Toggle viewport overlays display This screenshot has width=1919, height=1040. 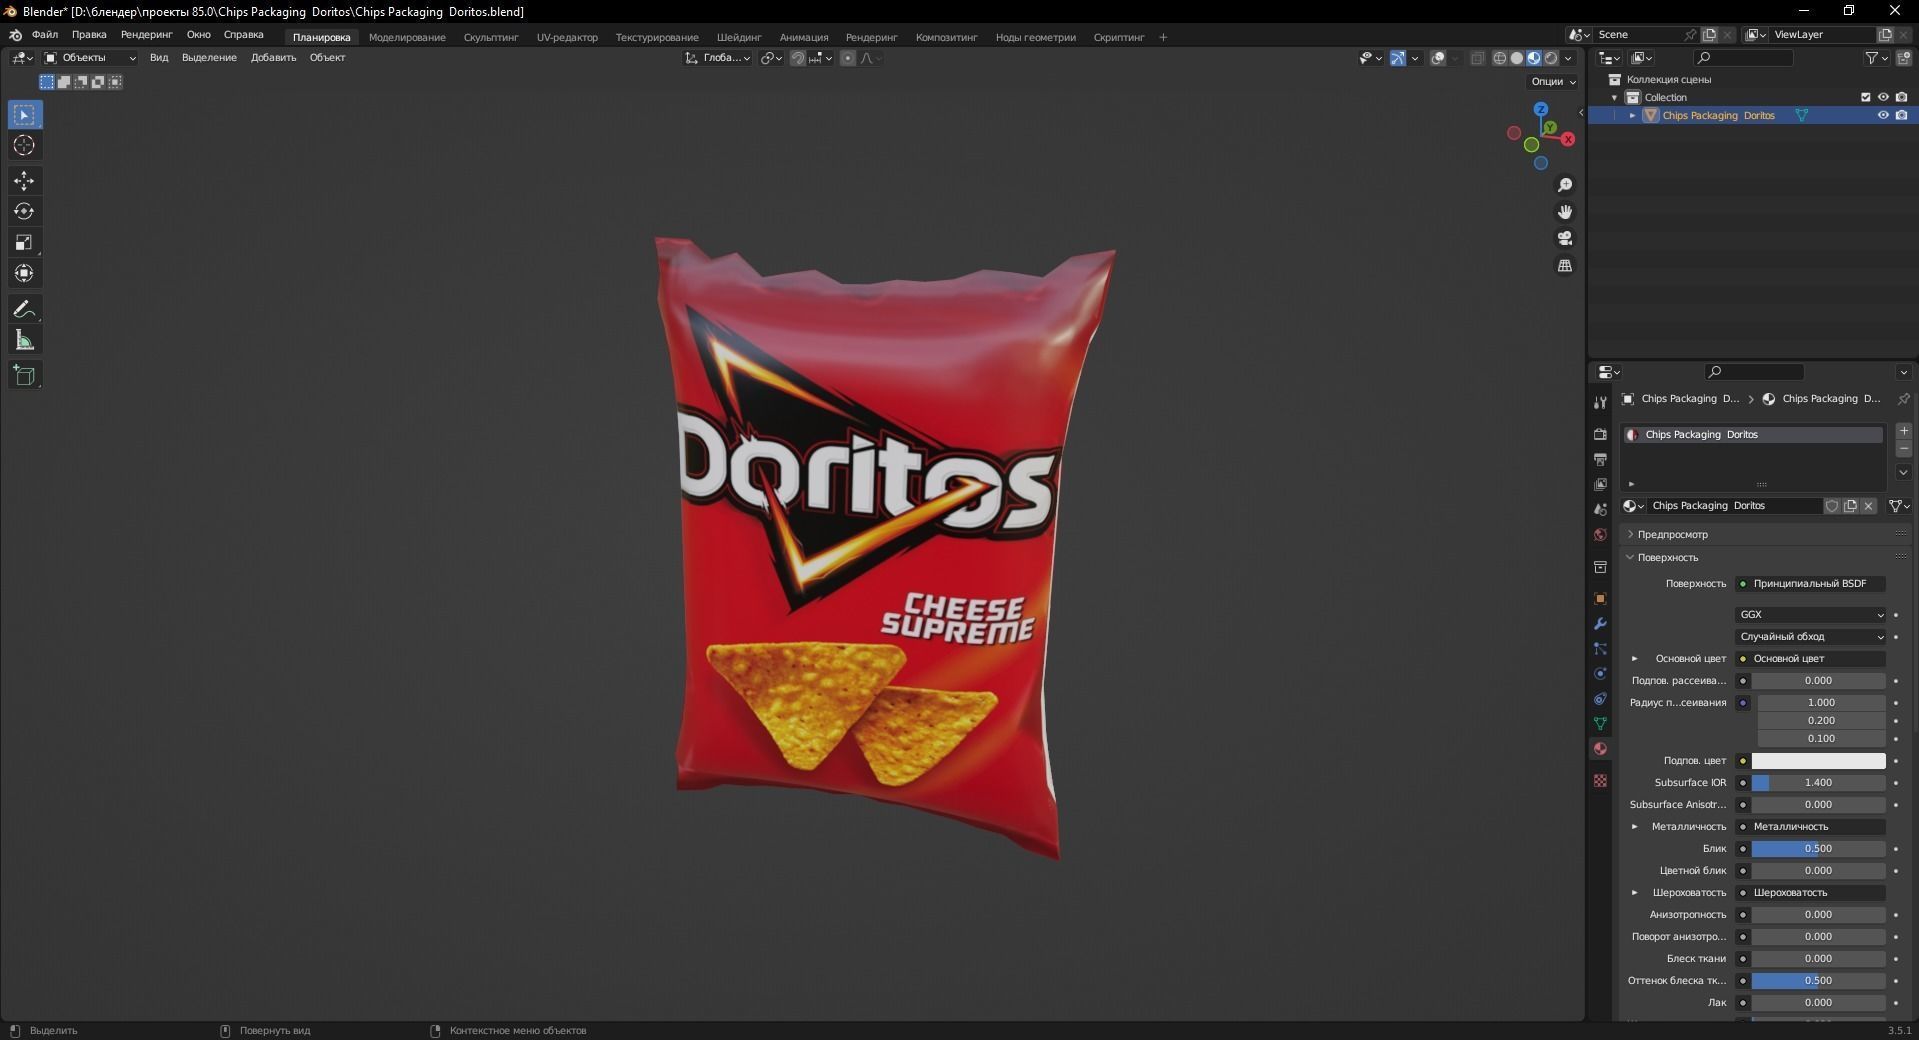pos(1438,58)
